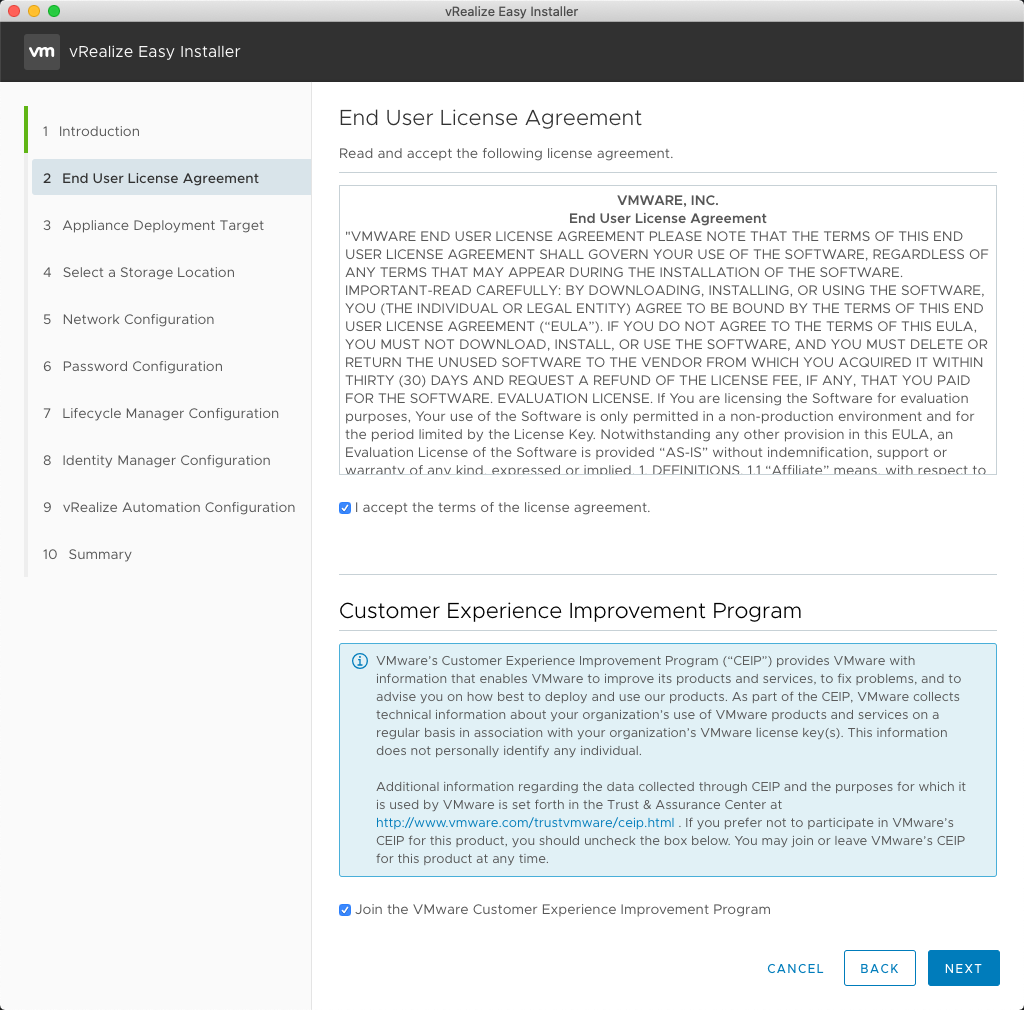Open the trustvmware ceip.html link
Image resolution: width=1024 pixels, height=1010 pixels.
(525, 823)
